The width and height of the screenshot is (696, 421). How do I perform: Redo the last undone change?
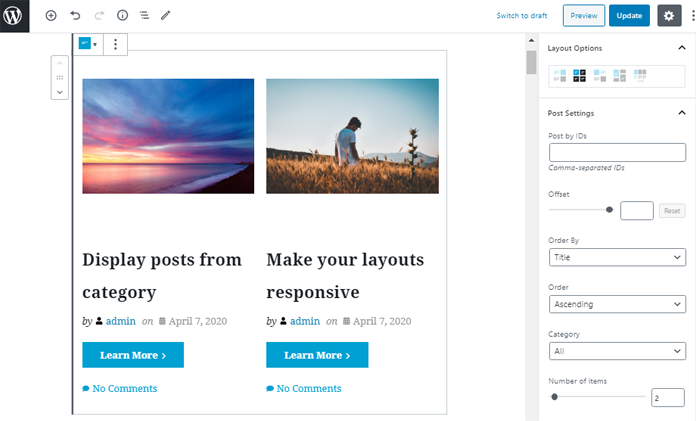99,16
